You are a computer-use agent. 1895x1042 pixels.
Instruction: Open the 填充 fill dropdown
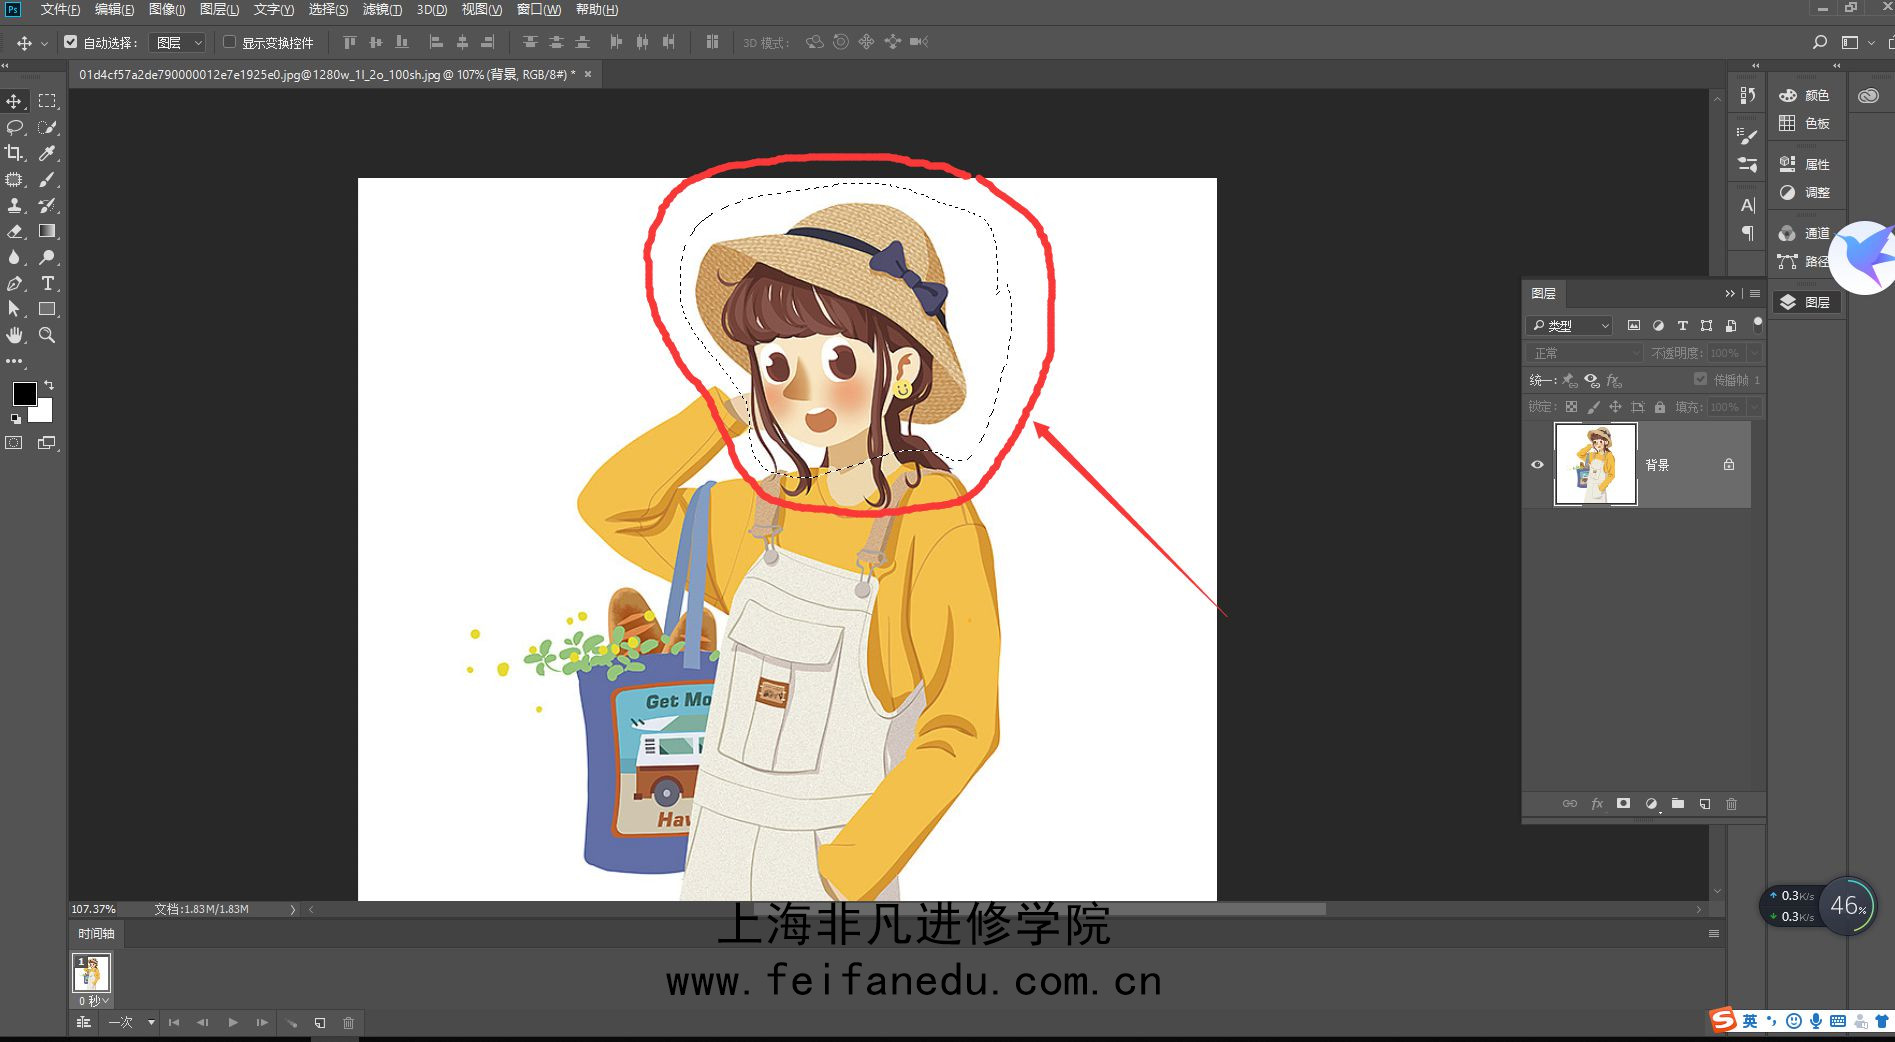click(1754, 407)
